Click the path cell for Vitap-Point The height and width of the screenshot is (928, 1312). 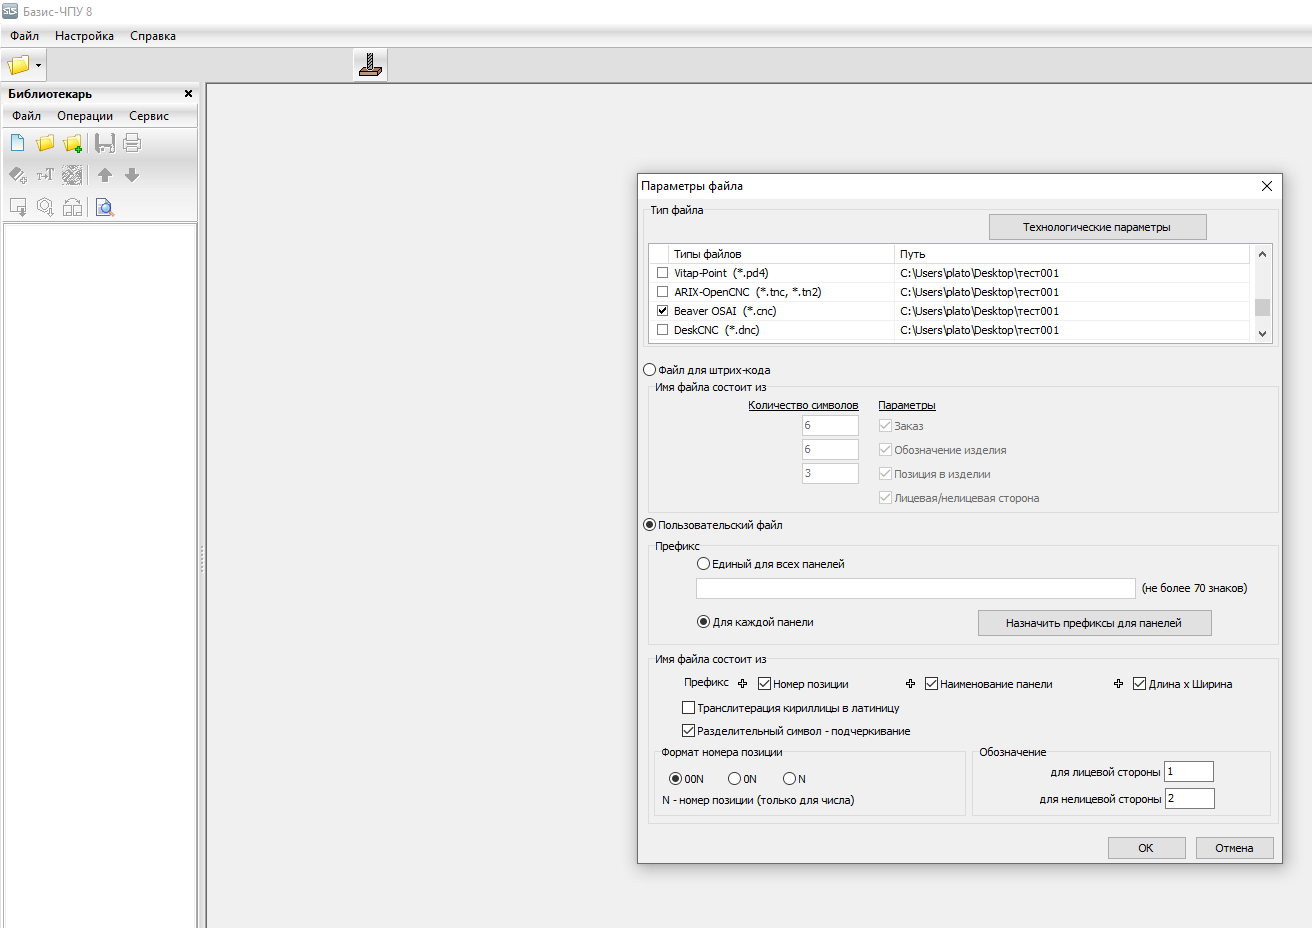pos(1072,273)
